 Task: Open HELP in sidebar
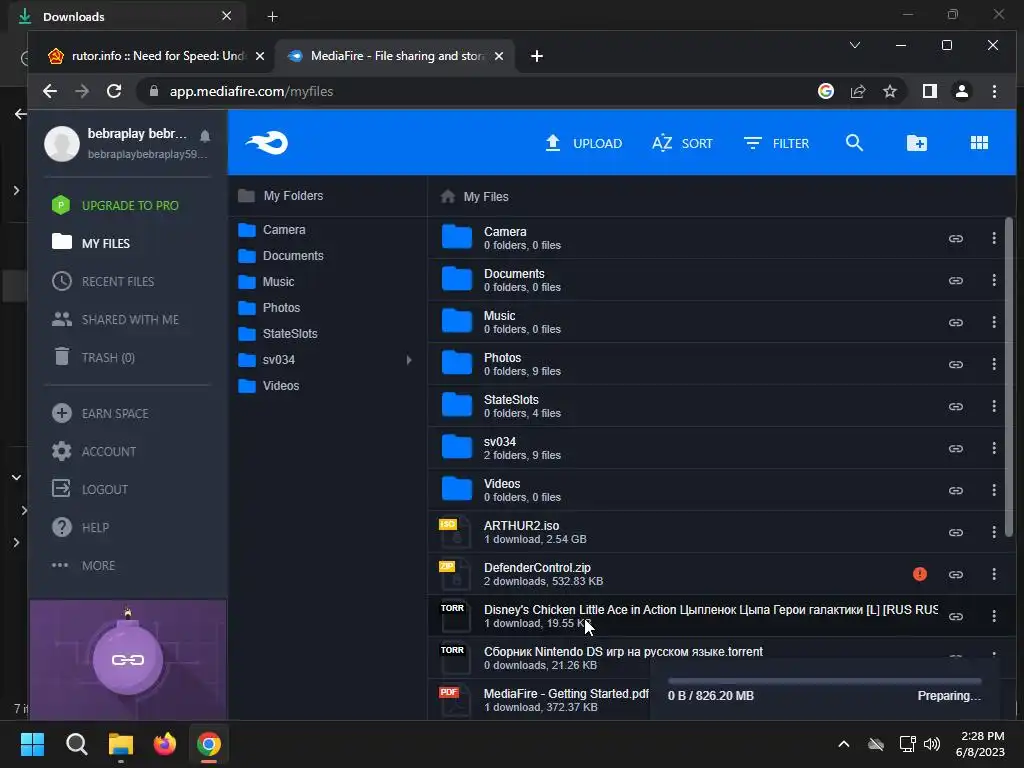[x=80, y=527]
